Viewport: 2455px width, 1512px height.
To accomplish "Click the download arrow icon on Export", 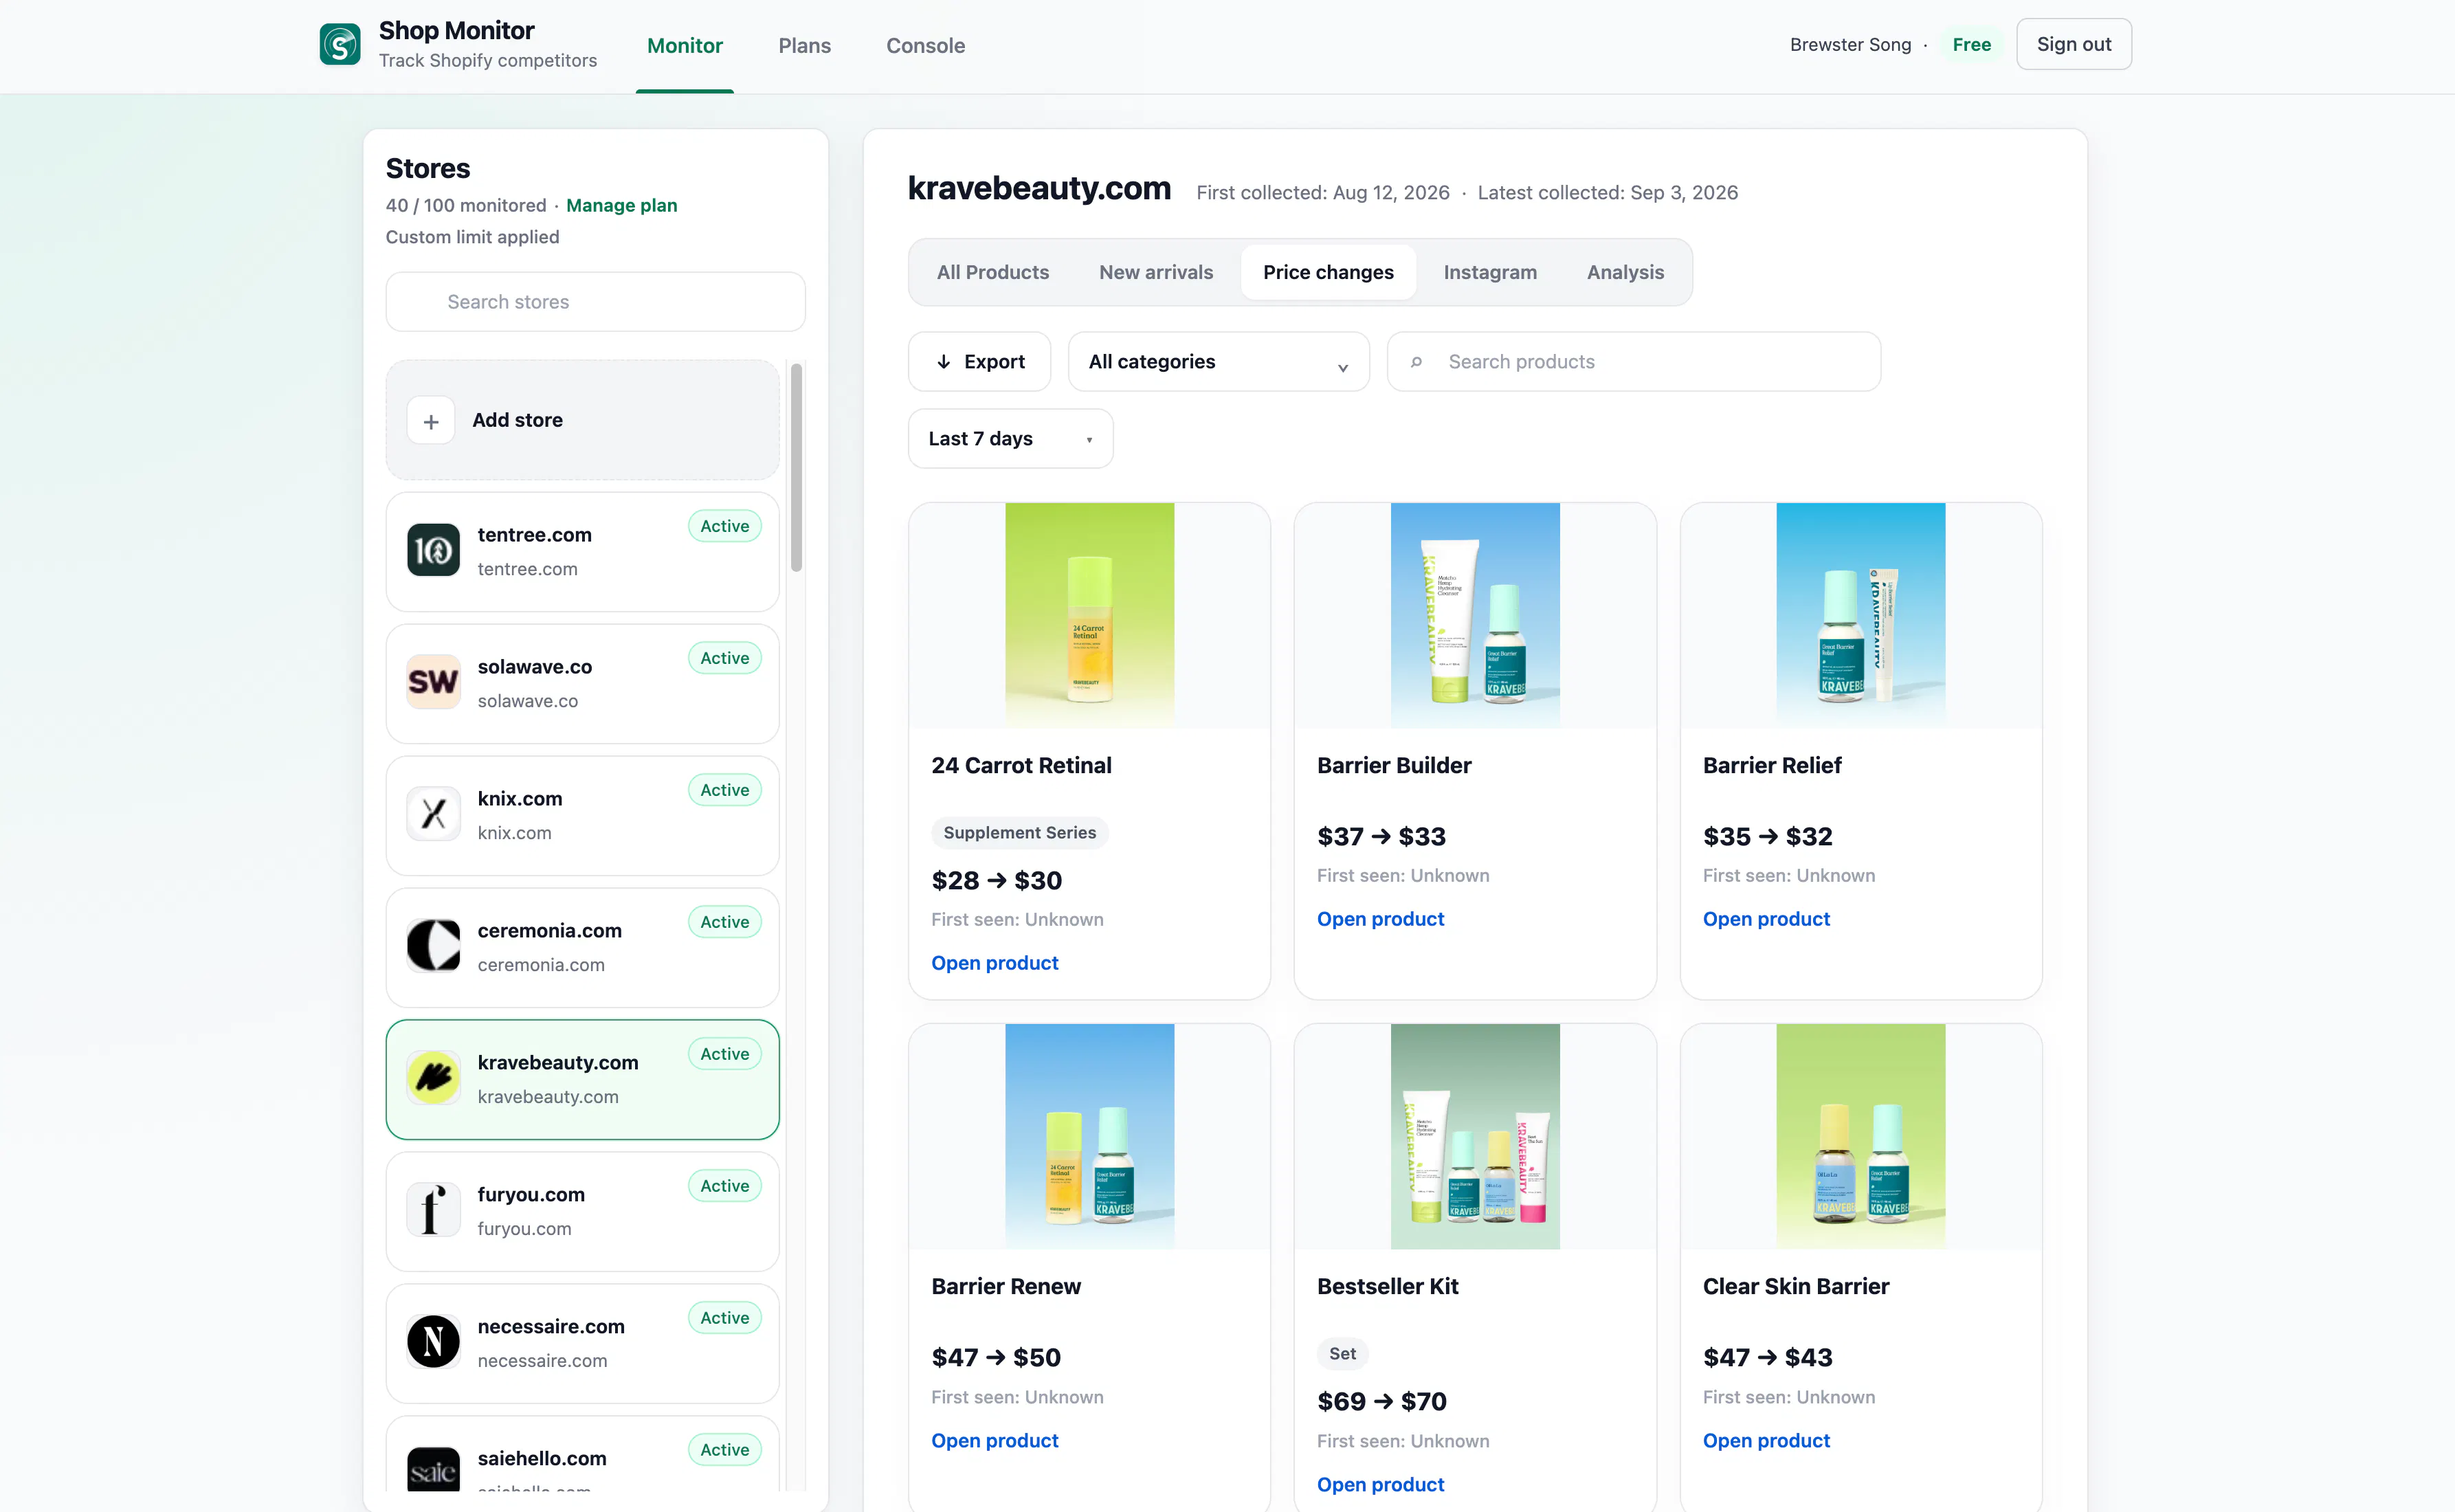I will (943, 362).
